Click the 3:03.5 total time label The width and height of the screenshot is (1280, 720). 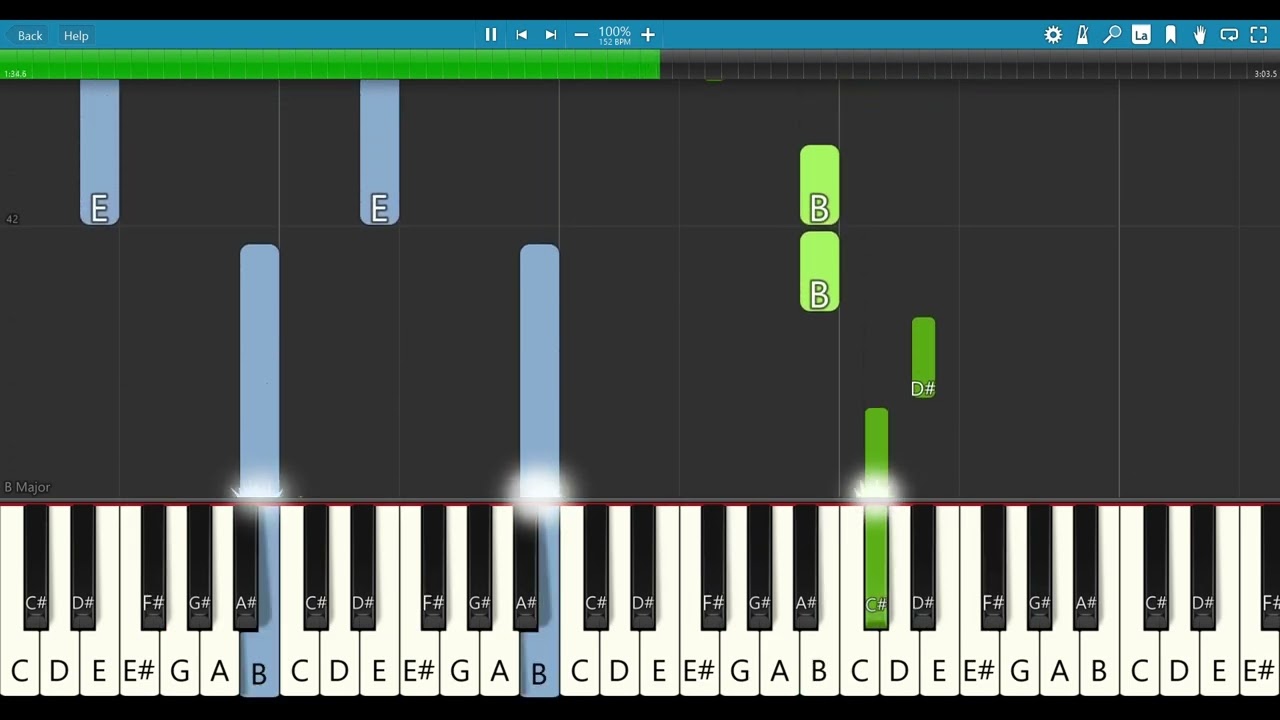1265,74
